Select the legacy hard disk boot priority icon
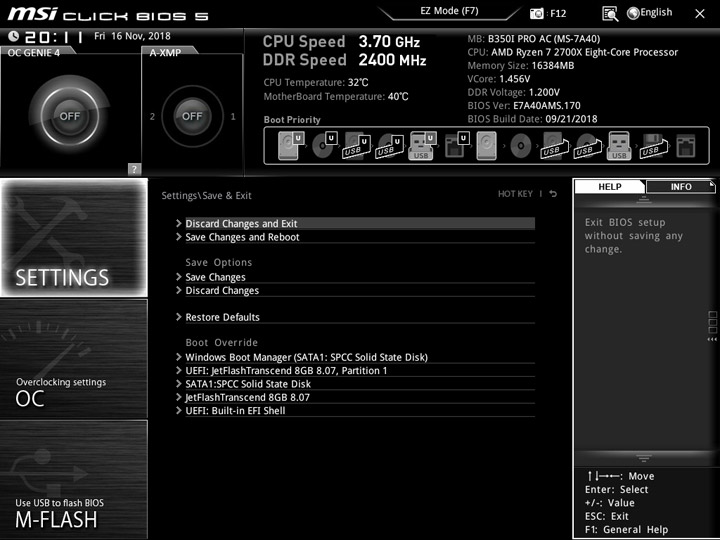This screenshot has width=720, height=540. pyautogui.click(x=487, y=146)
